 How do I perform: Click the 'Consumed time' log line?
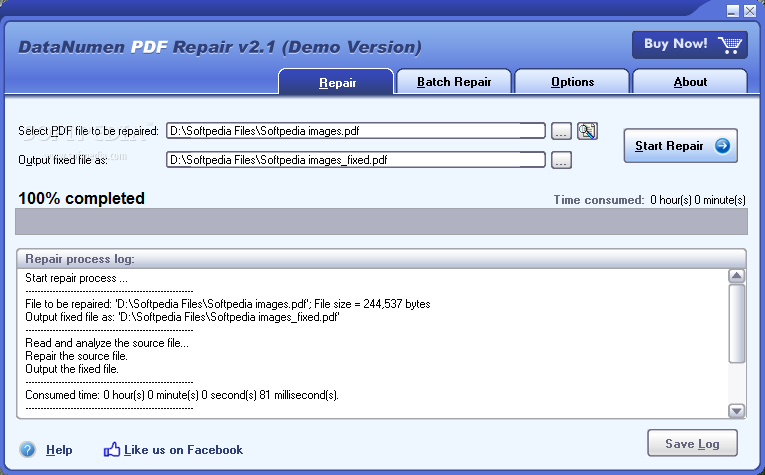(182, 395)
